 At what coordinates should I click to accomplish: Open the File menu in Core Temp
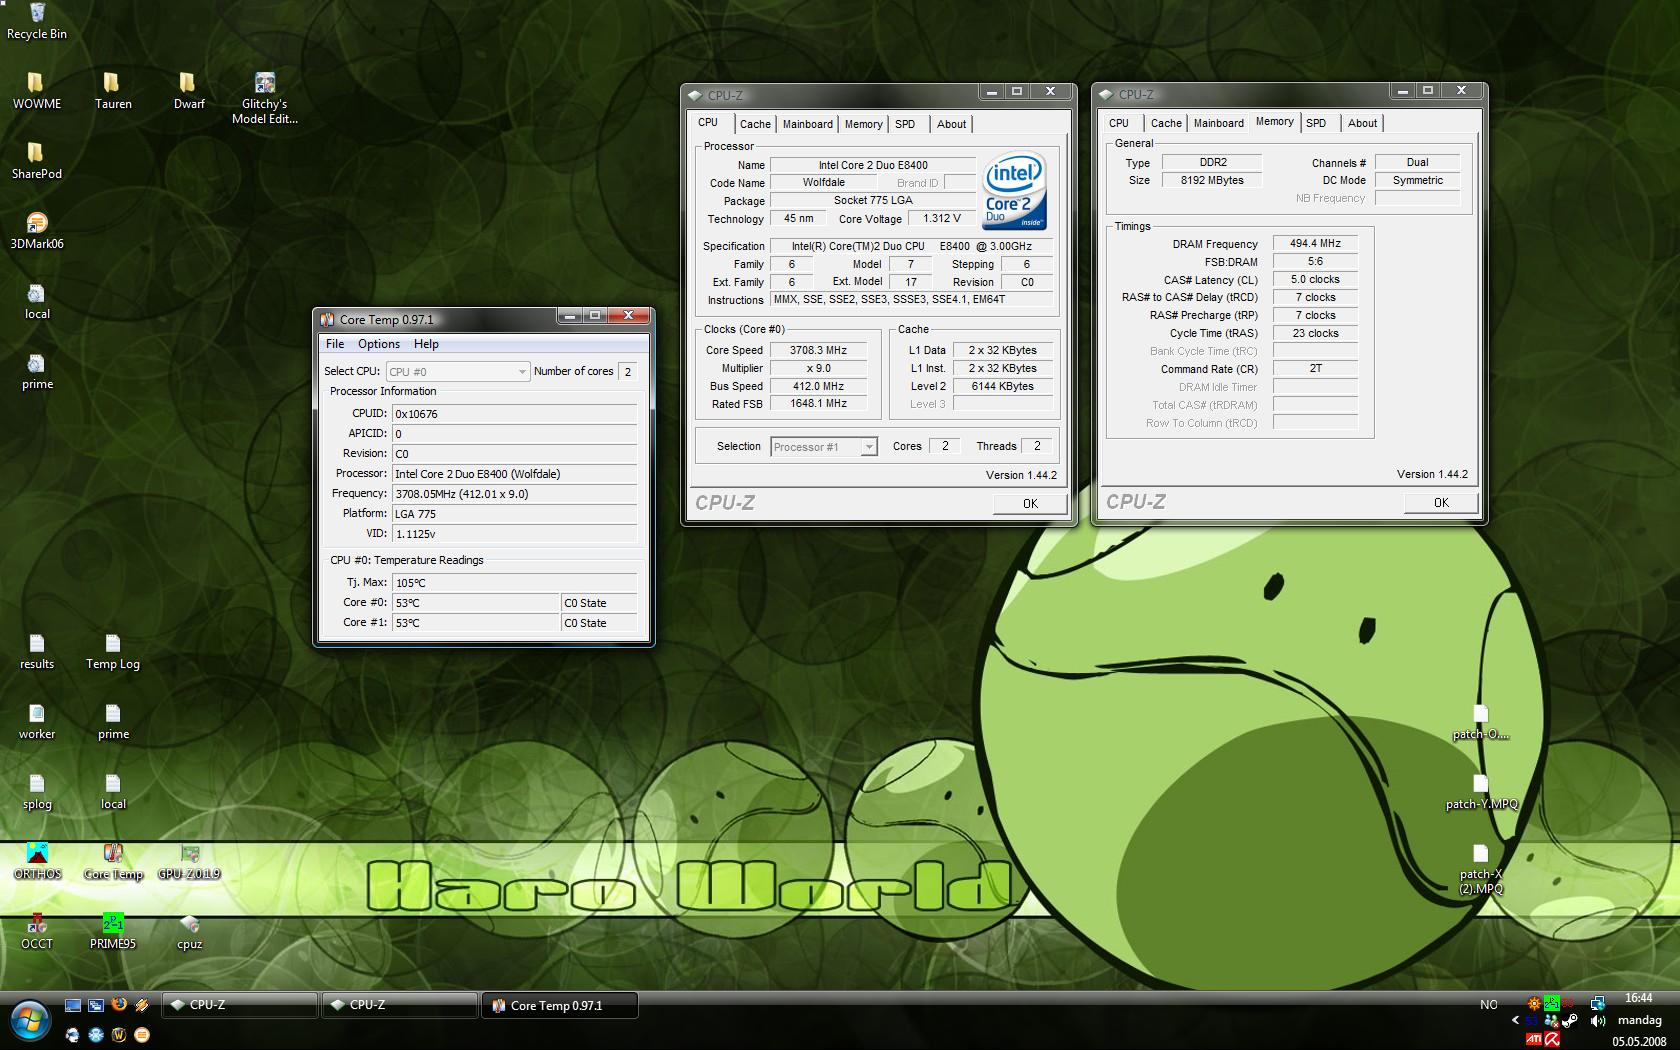click(335, 344)
